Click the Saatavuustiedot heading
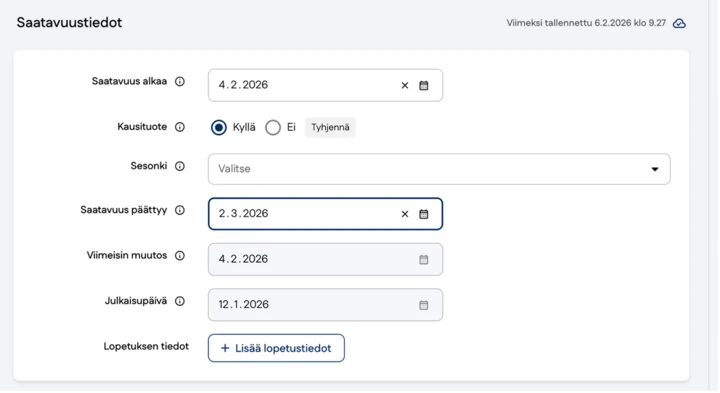 tap(69, 22)
